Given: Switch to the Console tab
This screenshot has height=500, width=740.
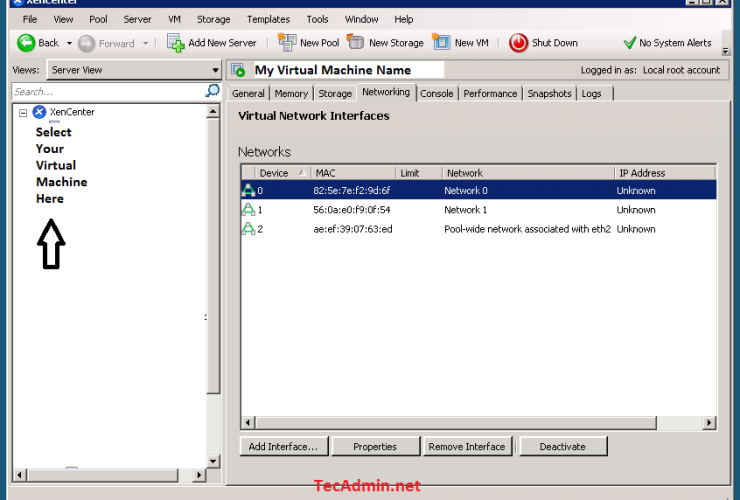Looking at the screenshot, I should pyautogui.click(x=436, y=93).
